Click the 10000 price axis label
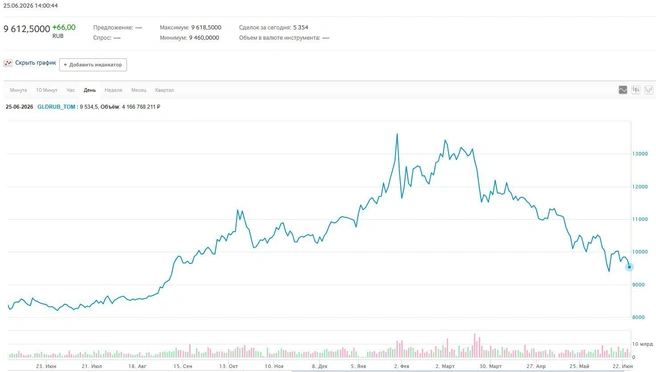 pos(640,252)
